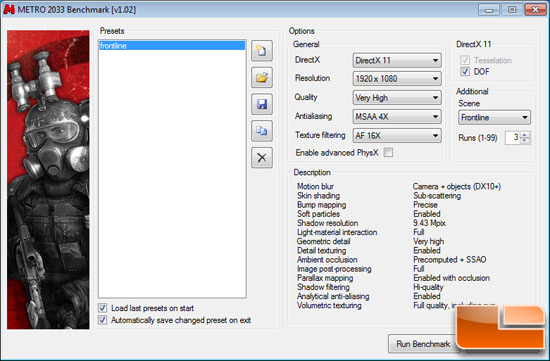Click the Hi-quality shadow filtering value
Image resolution: width=550 pixels, height=361 pixels.
[428, 287]
